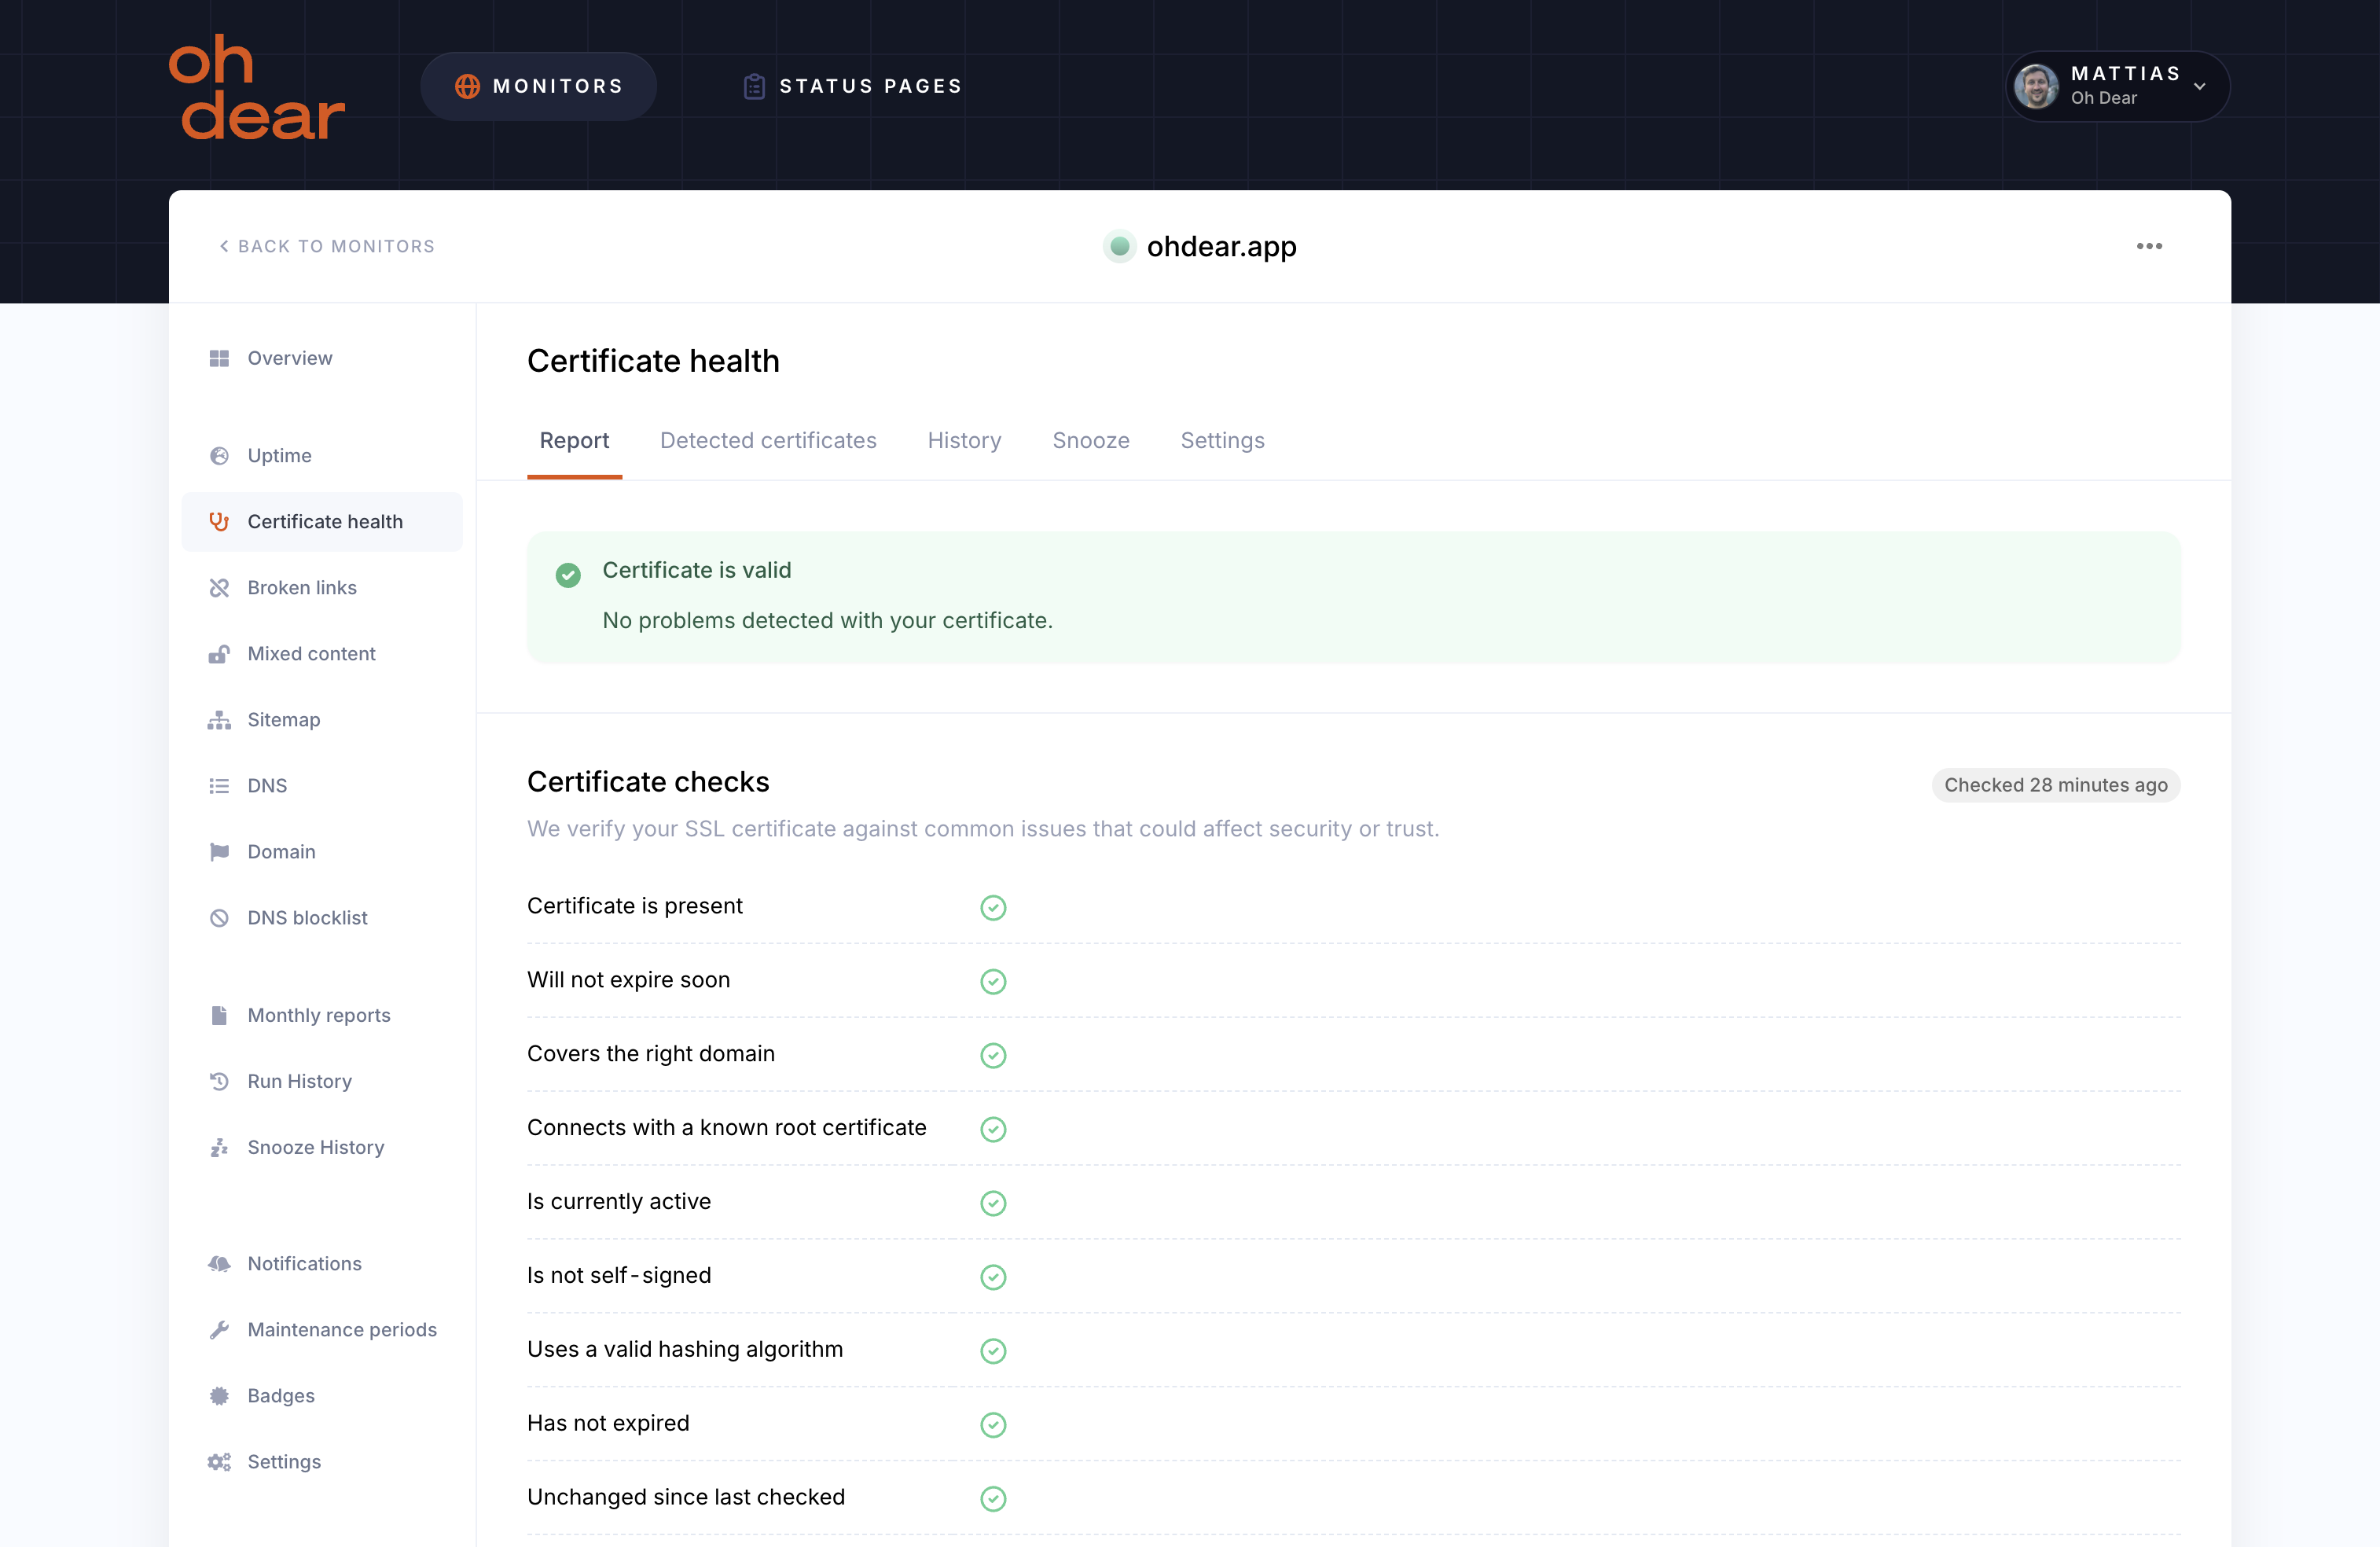Switch to the Detected certificates tab
The width and height of the screenshot is (2380, 1547).
pos(768,441)
